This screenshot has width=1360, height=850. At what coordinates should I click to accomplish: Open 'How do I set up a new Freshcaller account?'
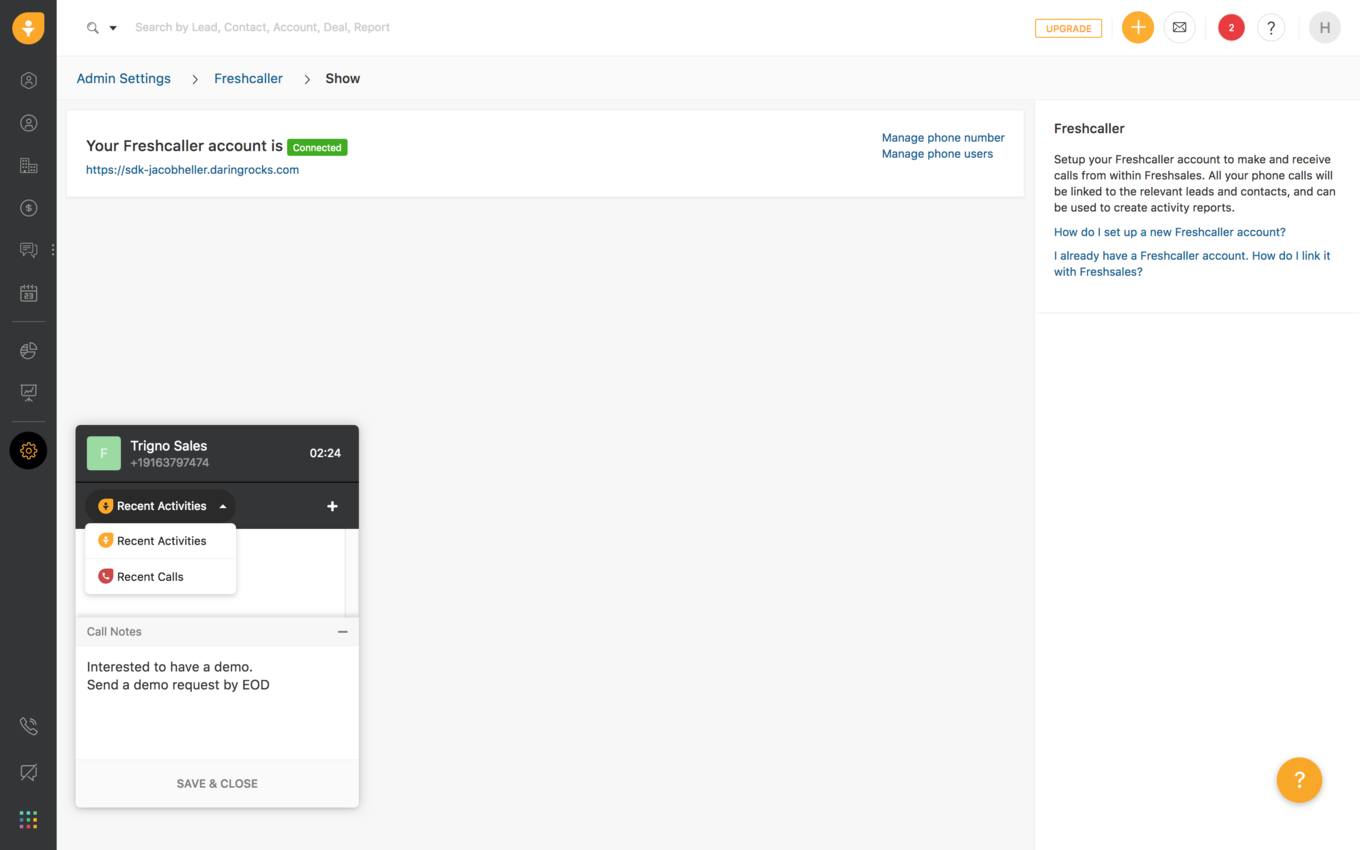(1170, 232)
